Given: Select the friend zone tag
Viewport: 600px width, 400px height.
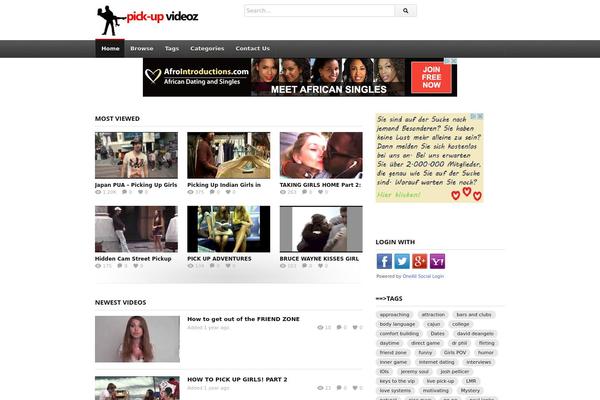Looking at the screenshot, I should [x=393, y=353].
